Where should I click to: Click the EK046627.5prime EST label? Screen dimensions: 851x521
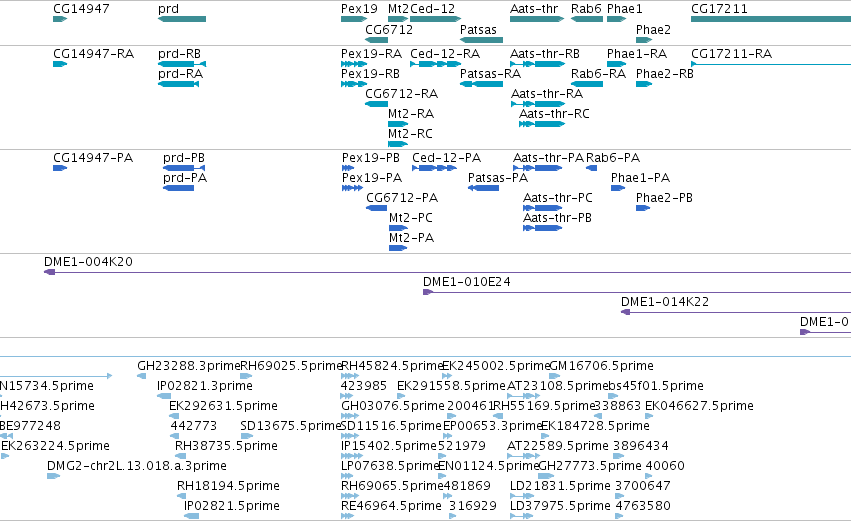pyautogui.click(x=699, y=406)
